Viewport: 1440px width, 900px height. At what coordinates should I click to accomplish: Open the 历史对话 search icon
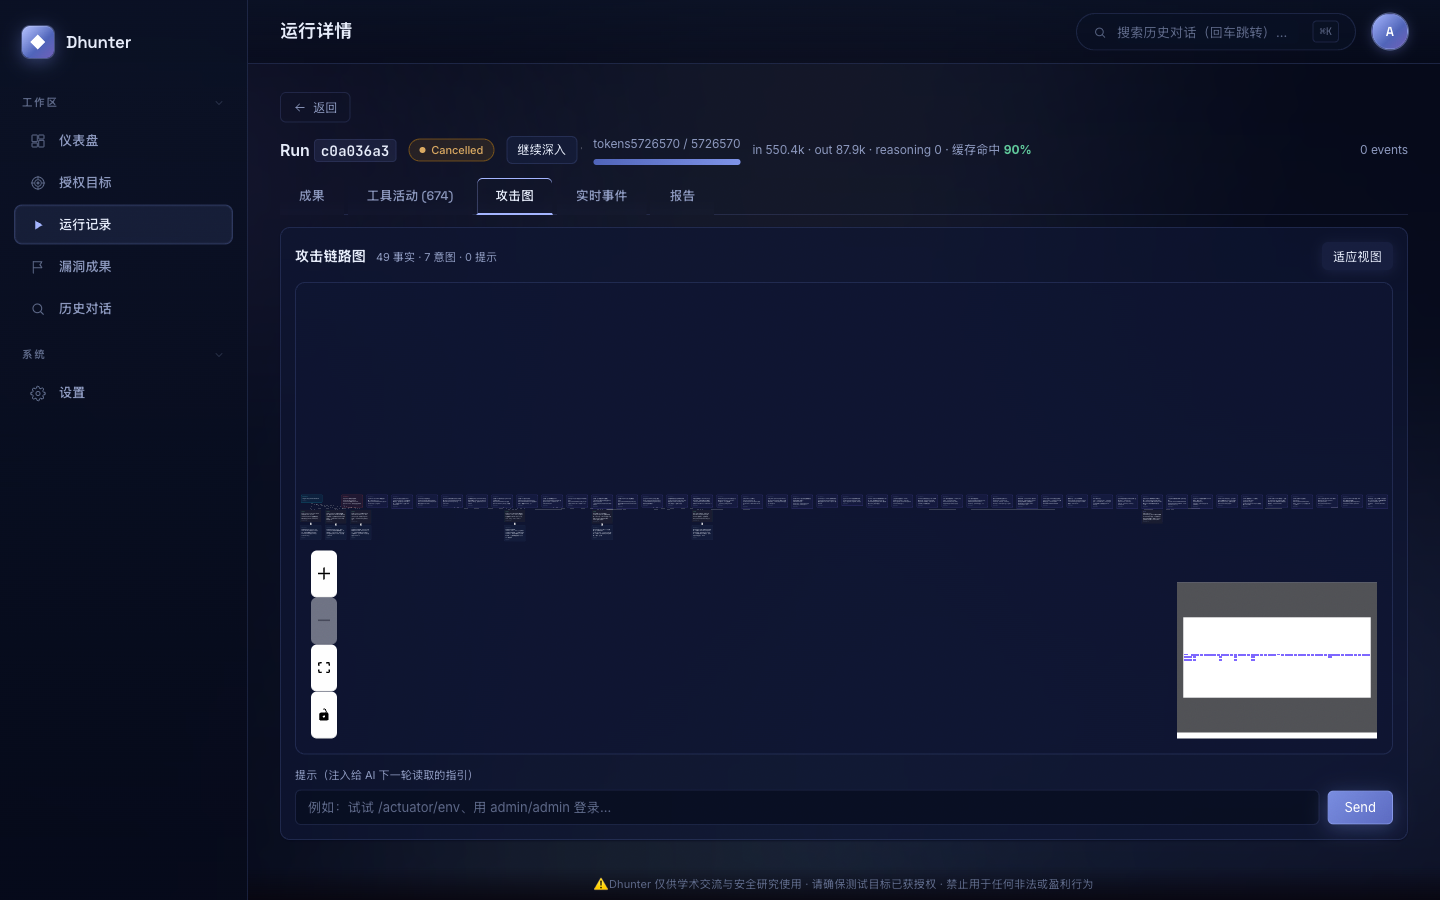coord(38,309)
